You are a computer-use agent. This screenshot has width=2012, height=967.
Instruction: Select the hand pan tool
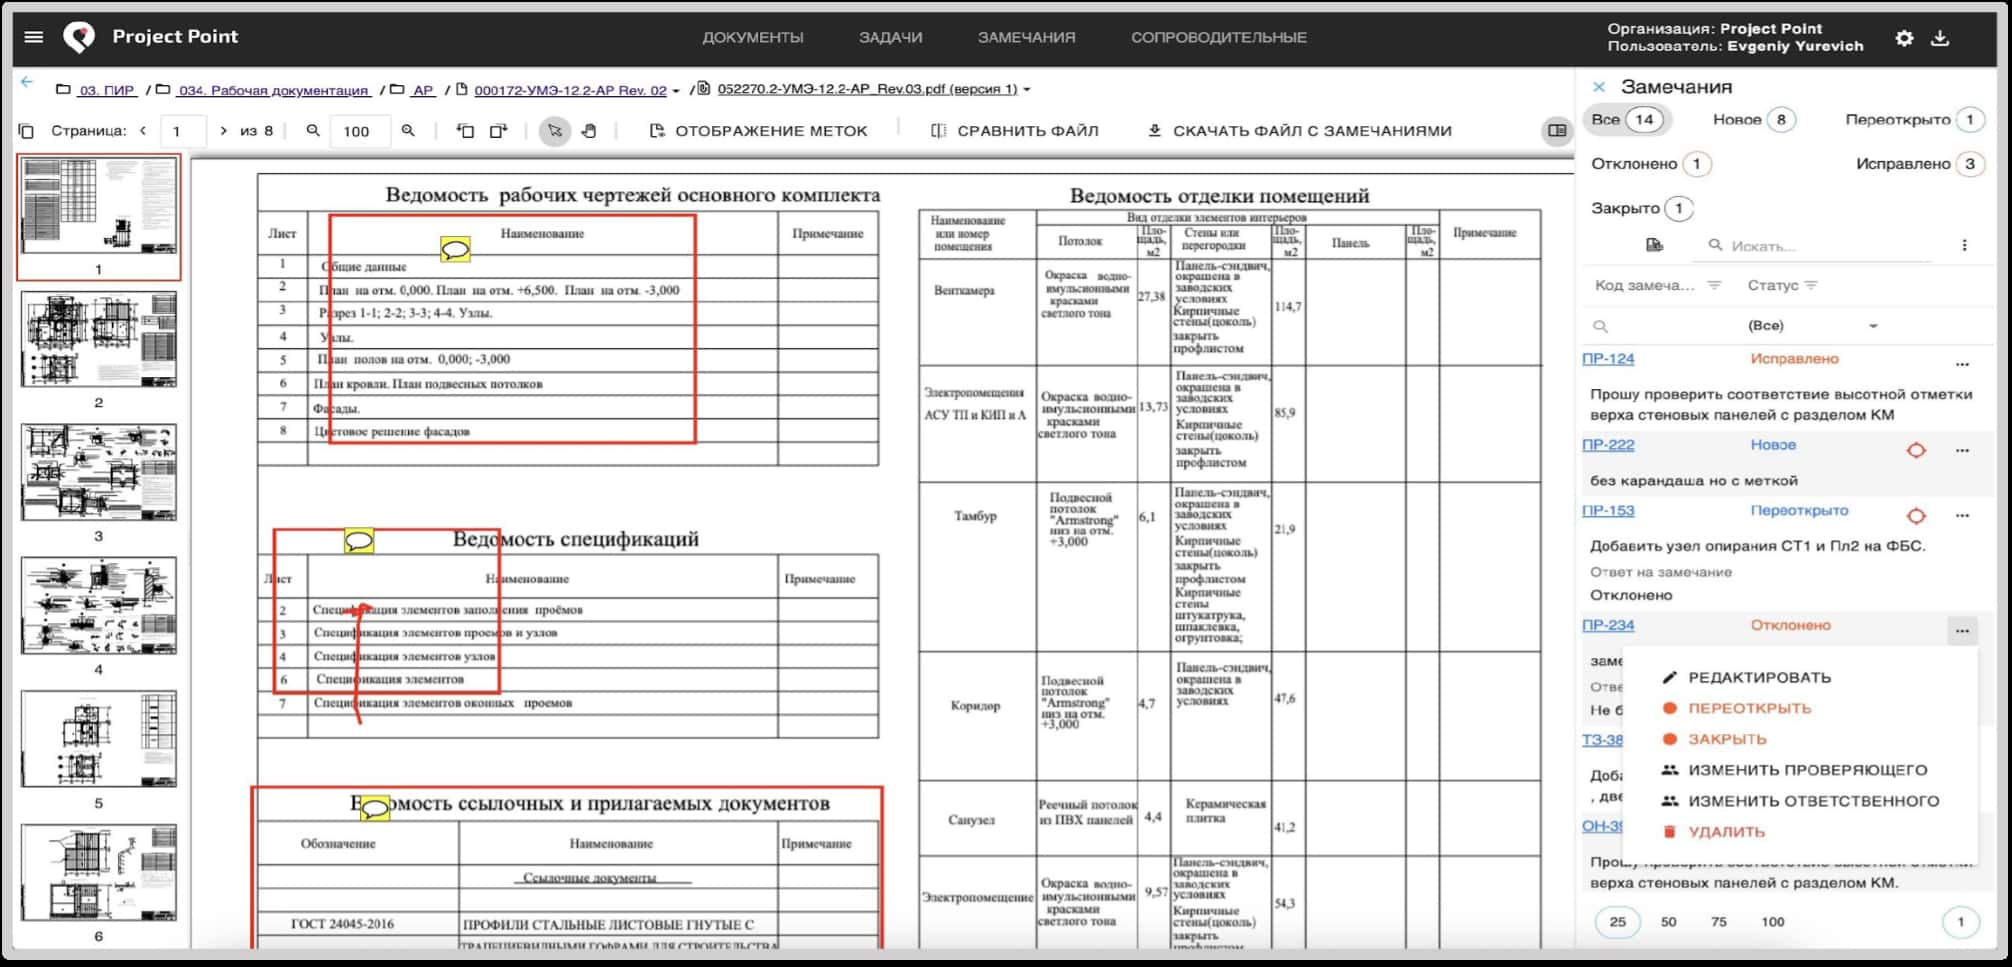pyautogui.click(x=589, y=131)
